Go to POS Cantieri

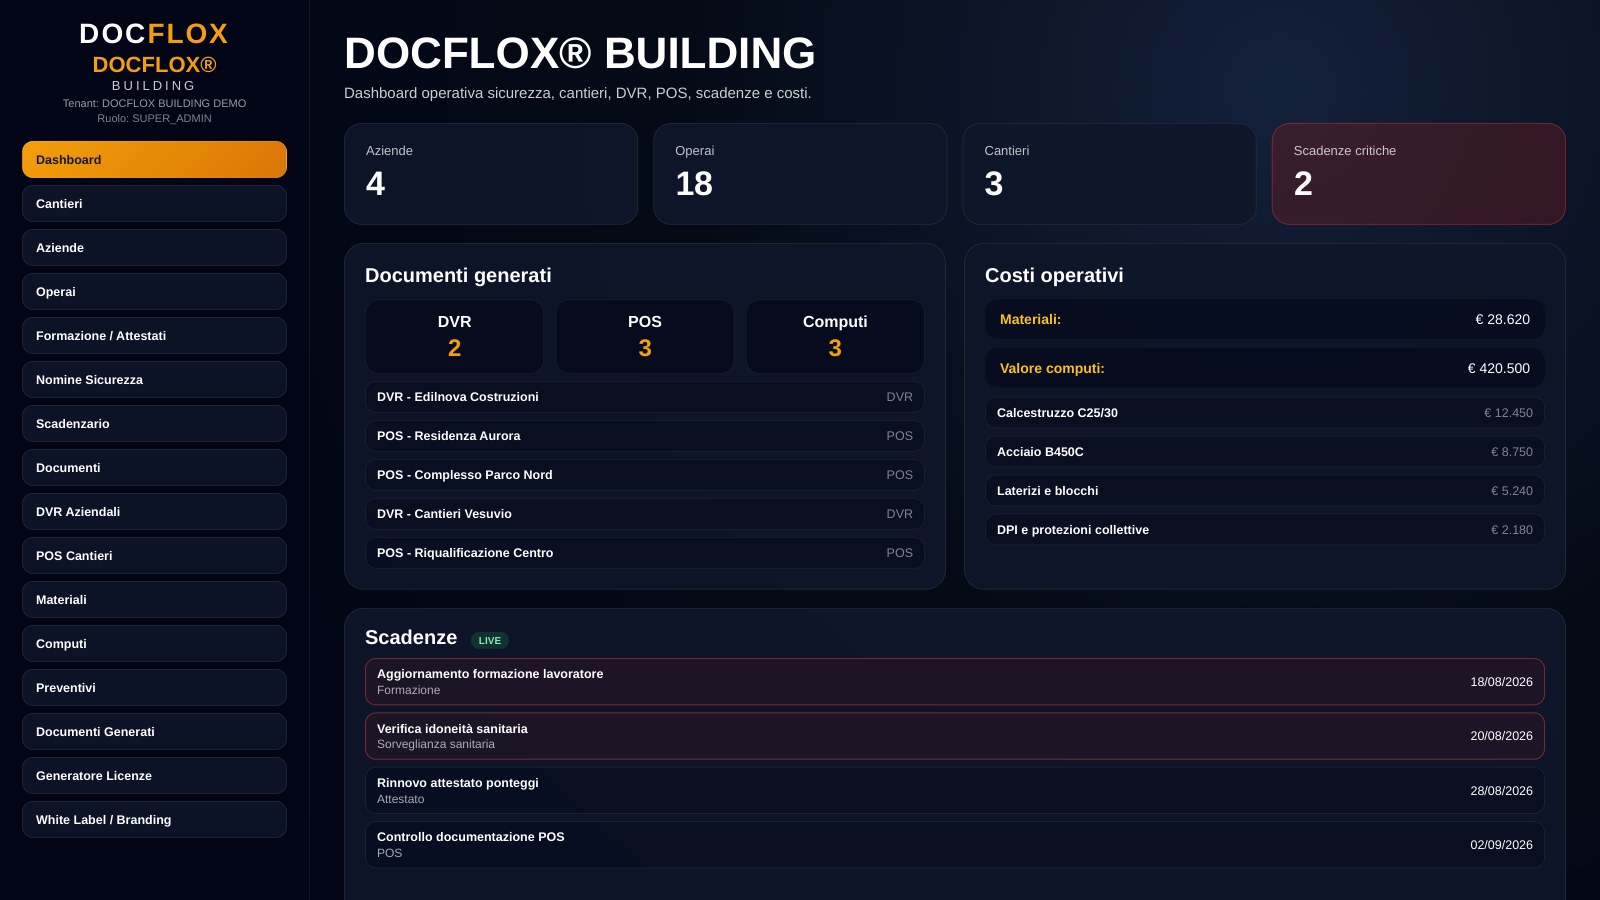(154, 556)
